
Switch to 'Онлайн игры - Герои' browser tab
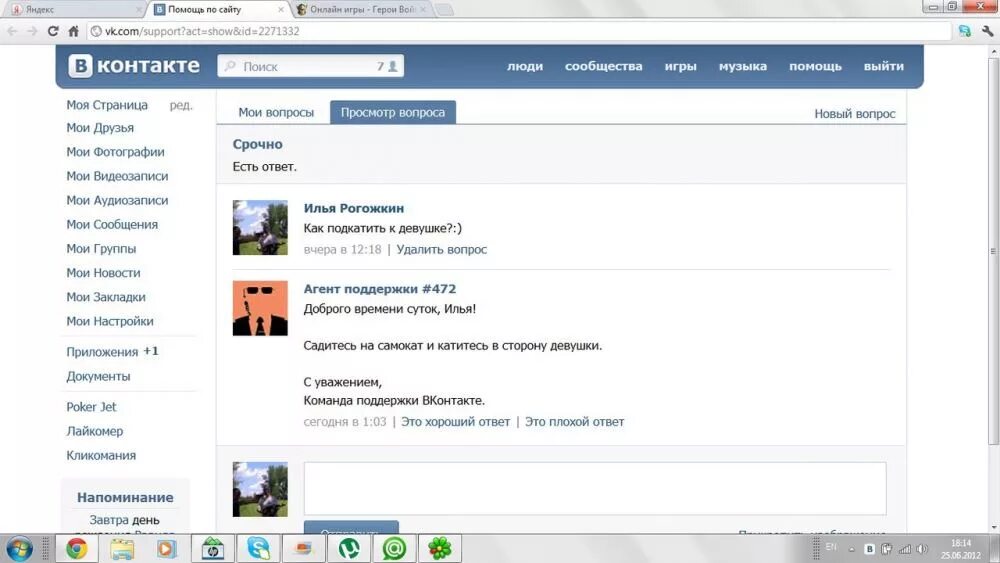point(362,10)
